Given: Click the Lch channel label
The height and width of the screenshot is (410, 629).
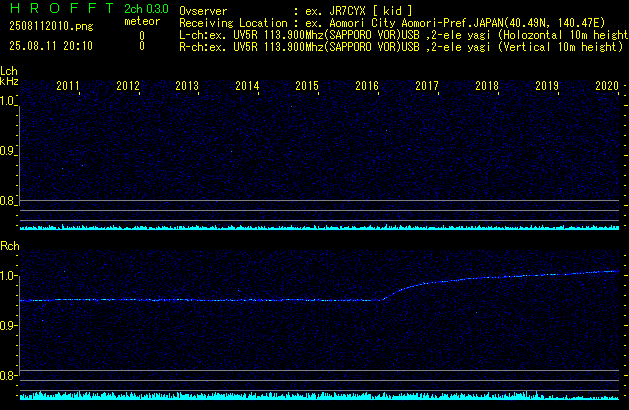Looking at the screenshot, I should (9, 71).
